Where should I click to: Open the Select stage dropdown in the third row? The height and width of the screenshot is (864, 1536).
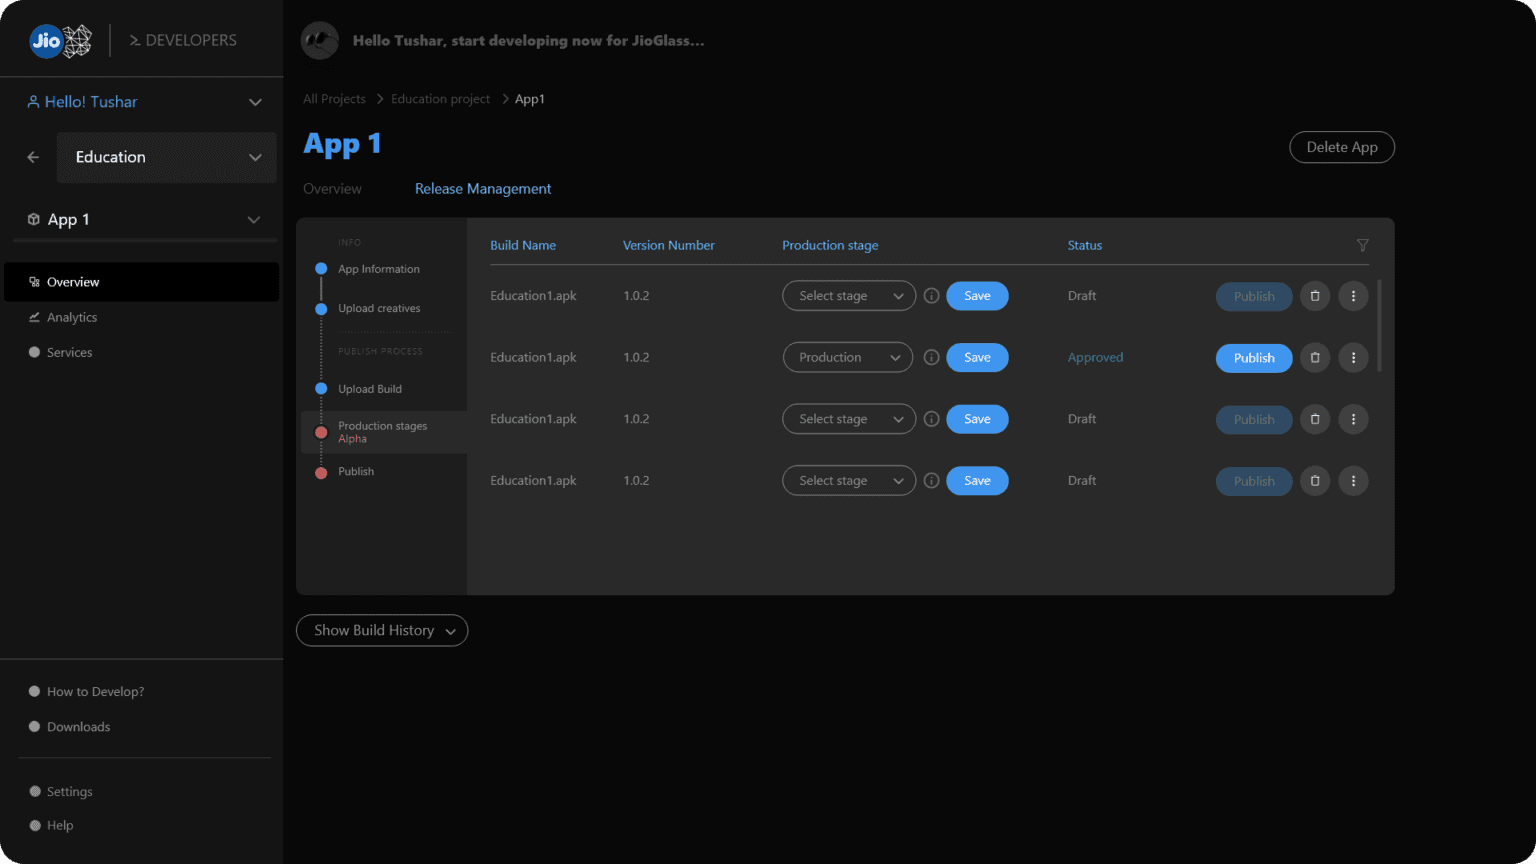(x=849, y=419)
